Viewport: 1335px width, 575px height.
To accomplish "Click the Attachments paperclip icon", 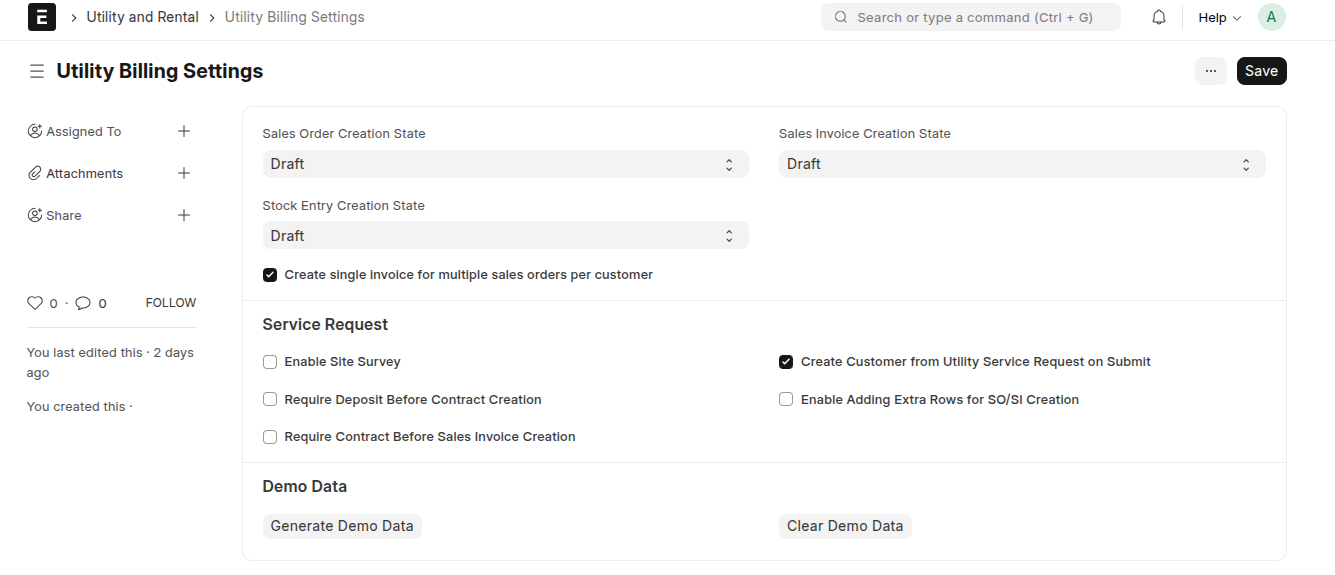I will 35,173.
